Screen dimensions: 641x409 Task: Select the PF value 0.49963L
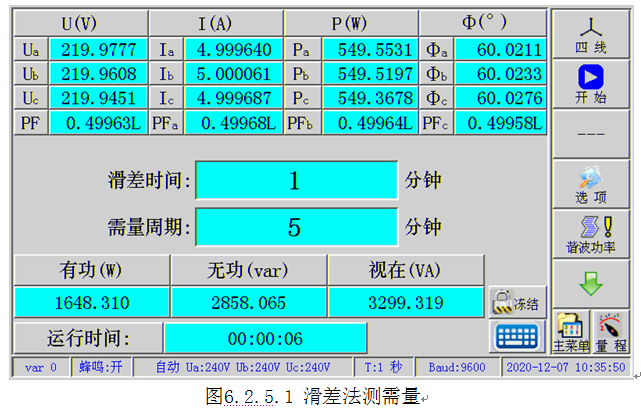coord(98,123)
